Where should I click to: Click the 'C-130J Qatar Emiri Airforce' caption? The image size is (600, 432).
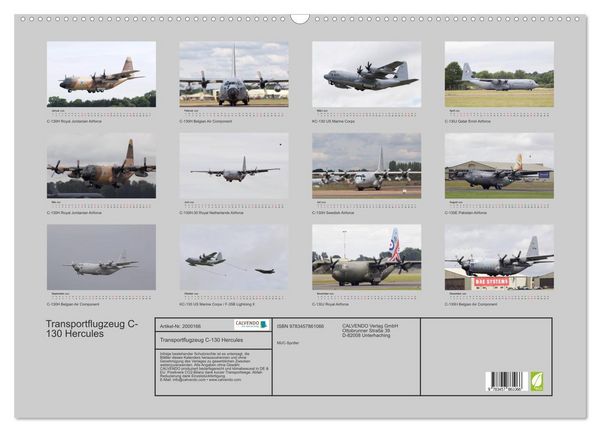click(x=467, y=121)
